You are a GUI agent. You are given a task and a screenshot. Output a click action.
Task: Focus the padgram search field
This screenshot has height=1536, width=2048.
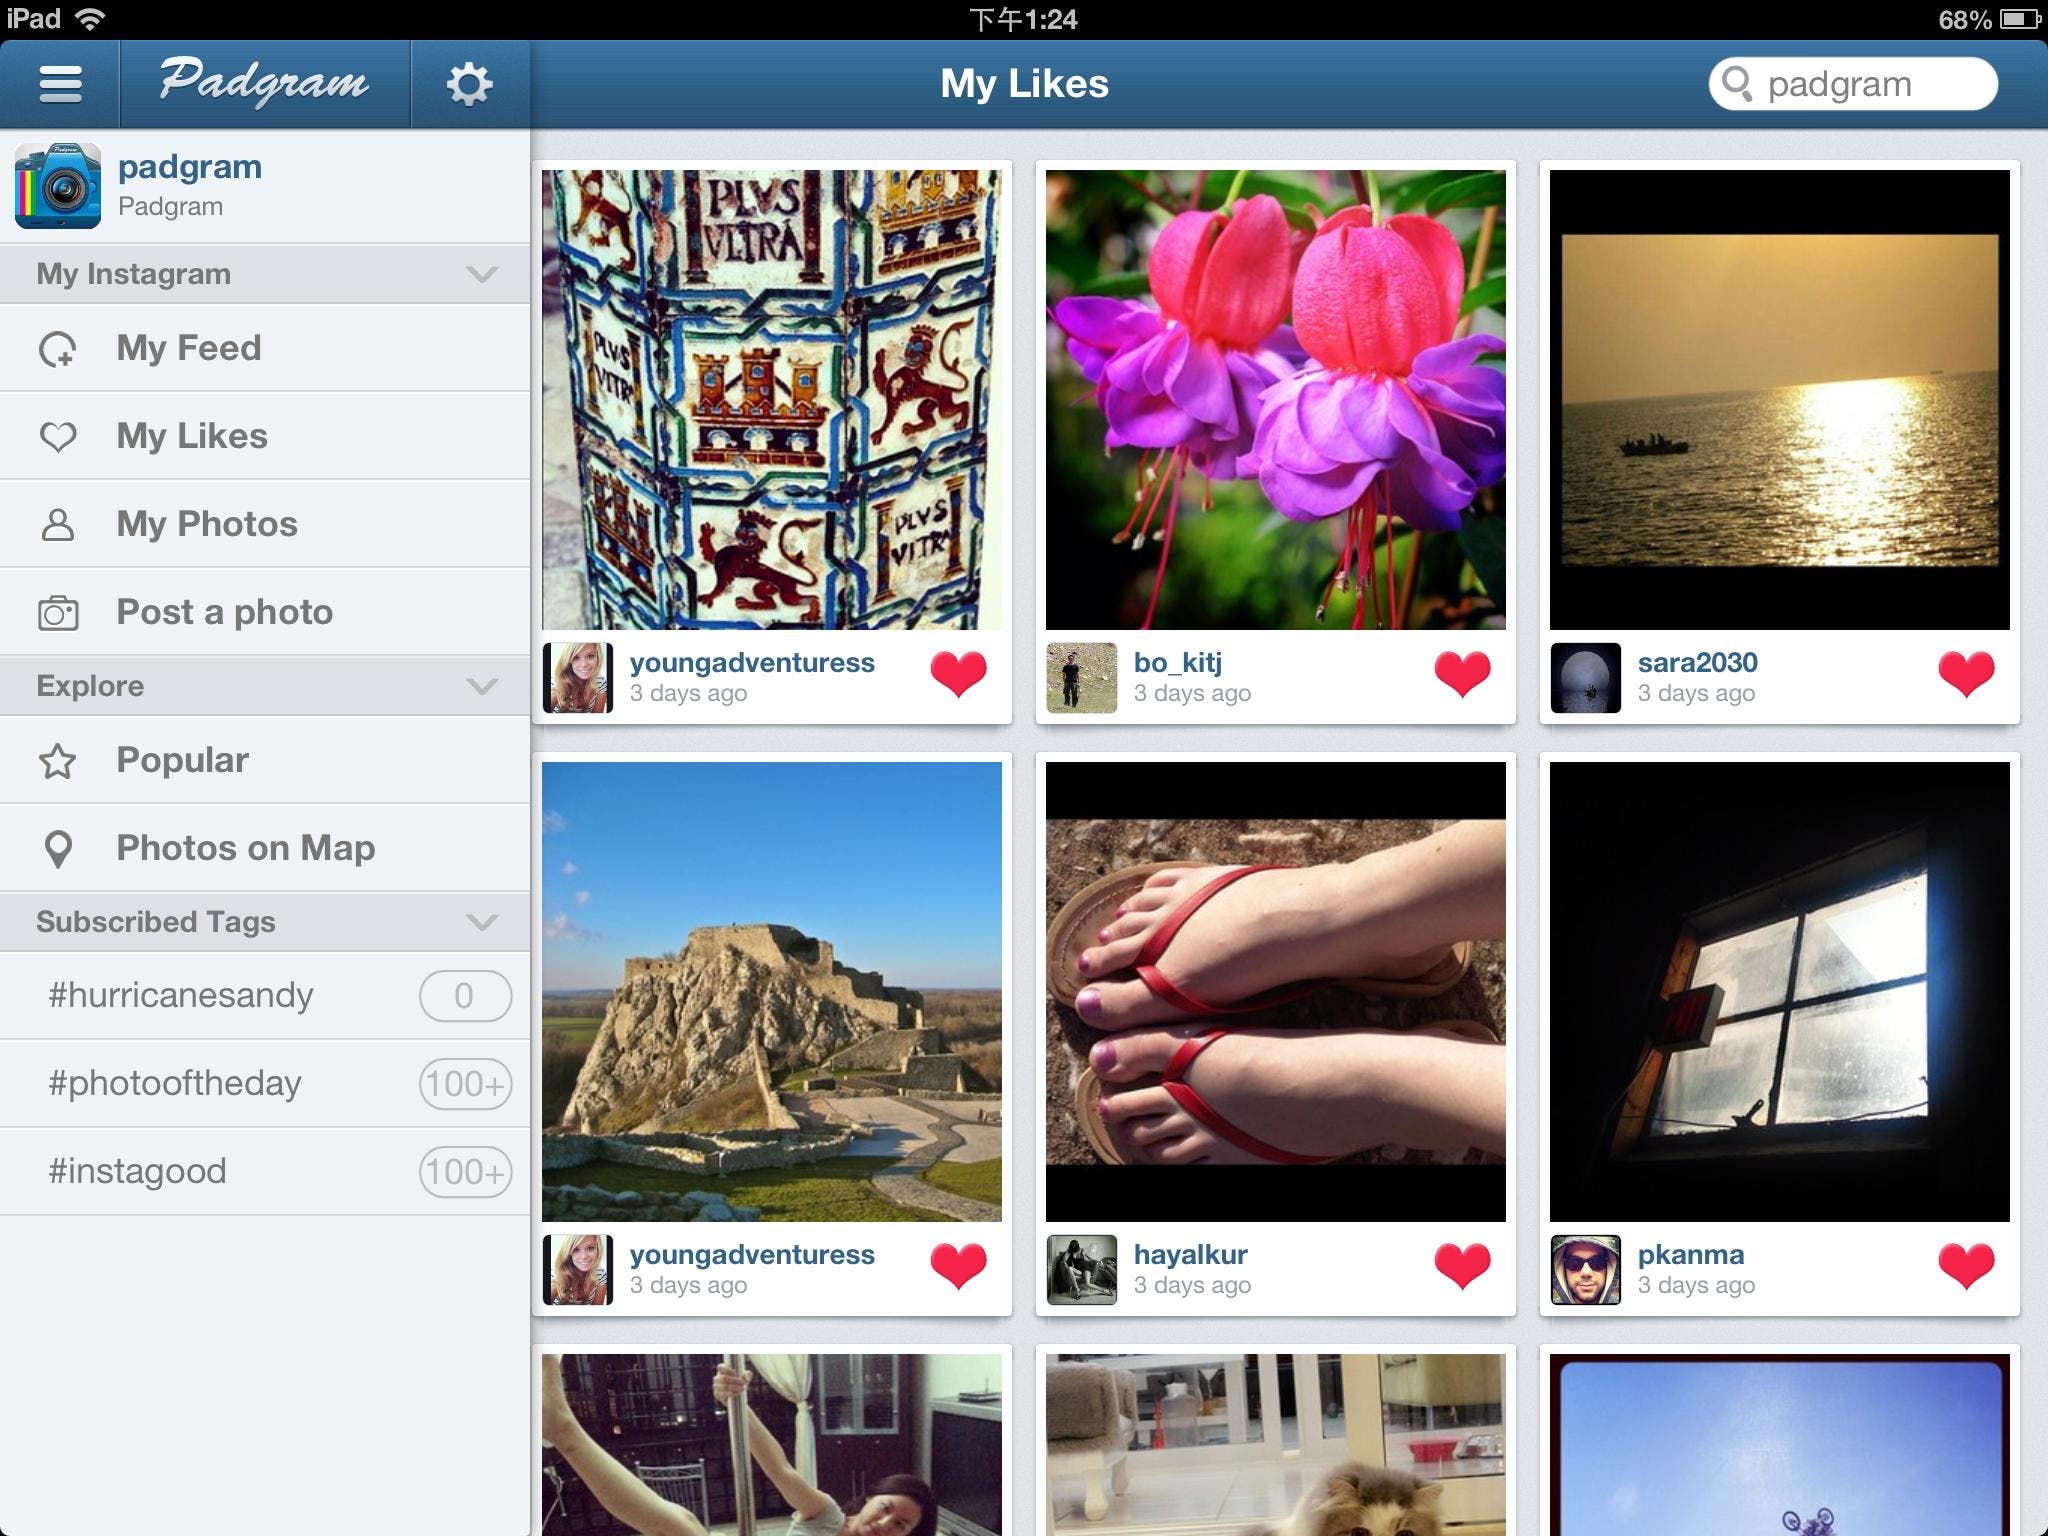(x=1853, y=84)
